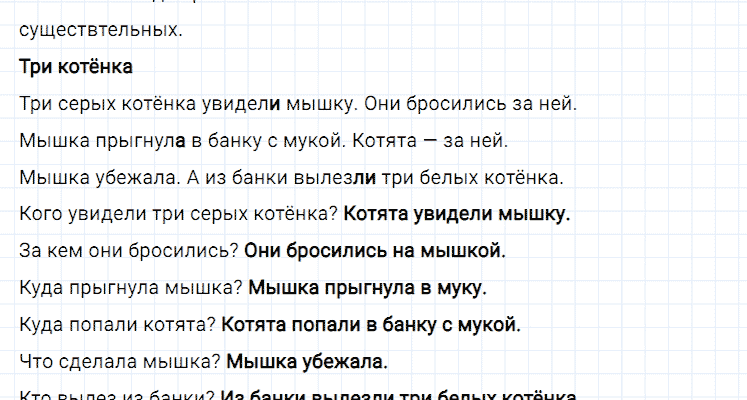This screenshot has height=400, width=747.
Task: Click the partially visible question "Кто вылез из банки?"
Action: point(116,394)
